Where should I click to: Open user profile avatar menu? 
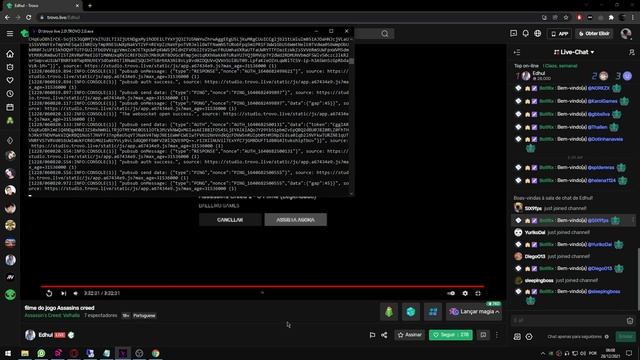pos(626,33)
